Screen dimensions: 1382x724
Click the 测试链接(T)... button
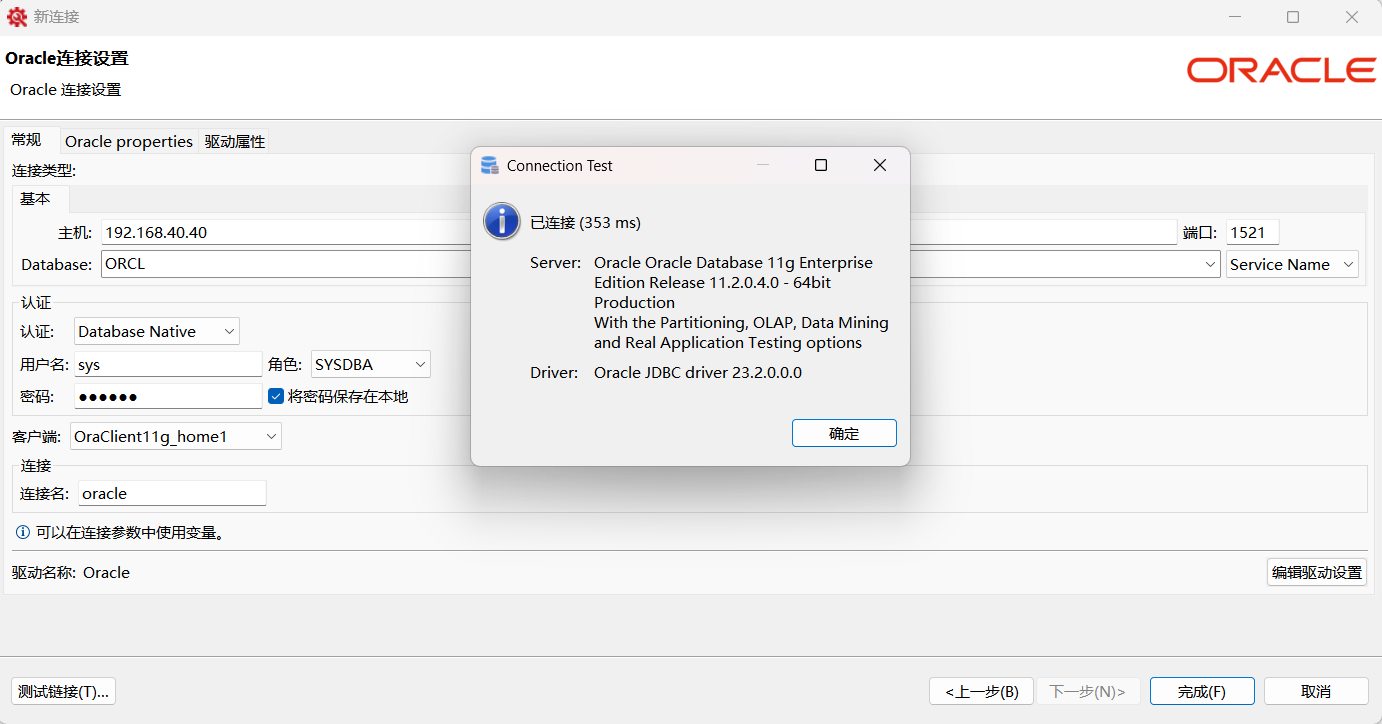coord(64,691)
